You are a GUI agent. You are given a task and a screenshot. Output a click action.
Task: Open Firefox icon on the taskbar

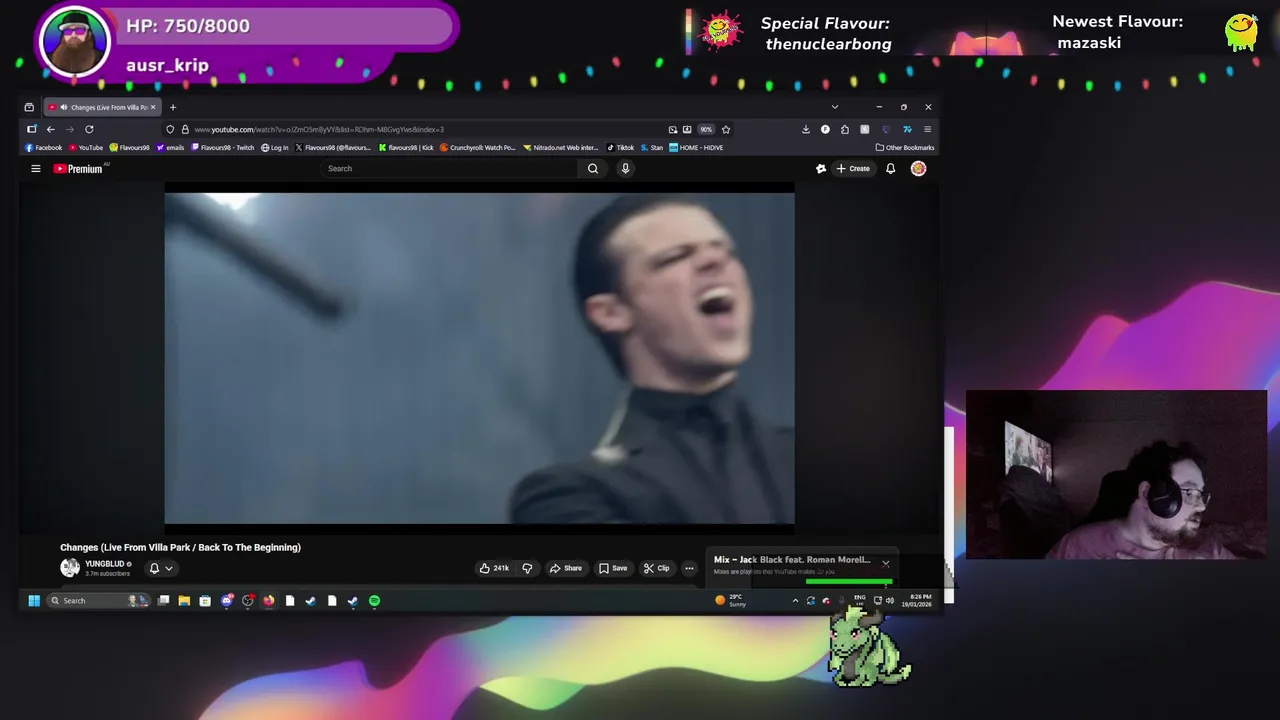(x=269, y=601)
